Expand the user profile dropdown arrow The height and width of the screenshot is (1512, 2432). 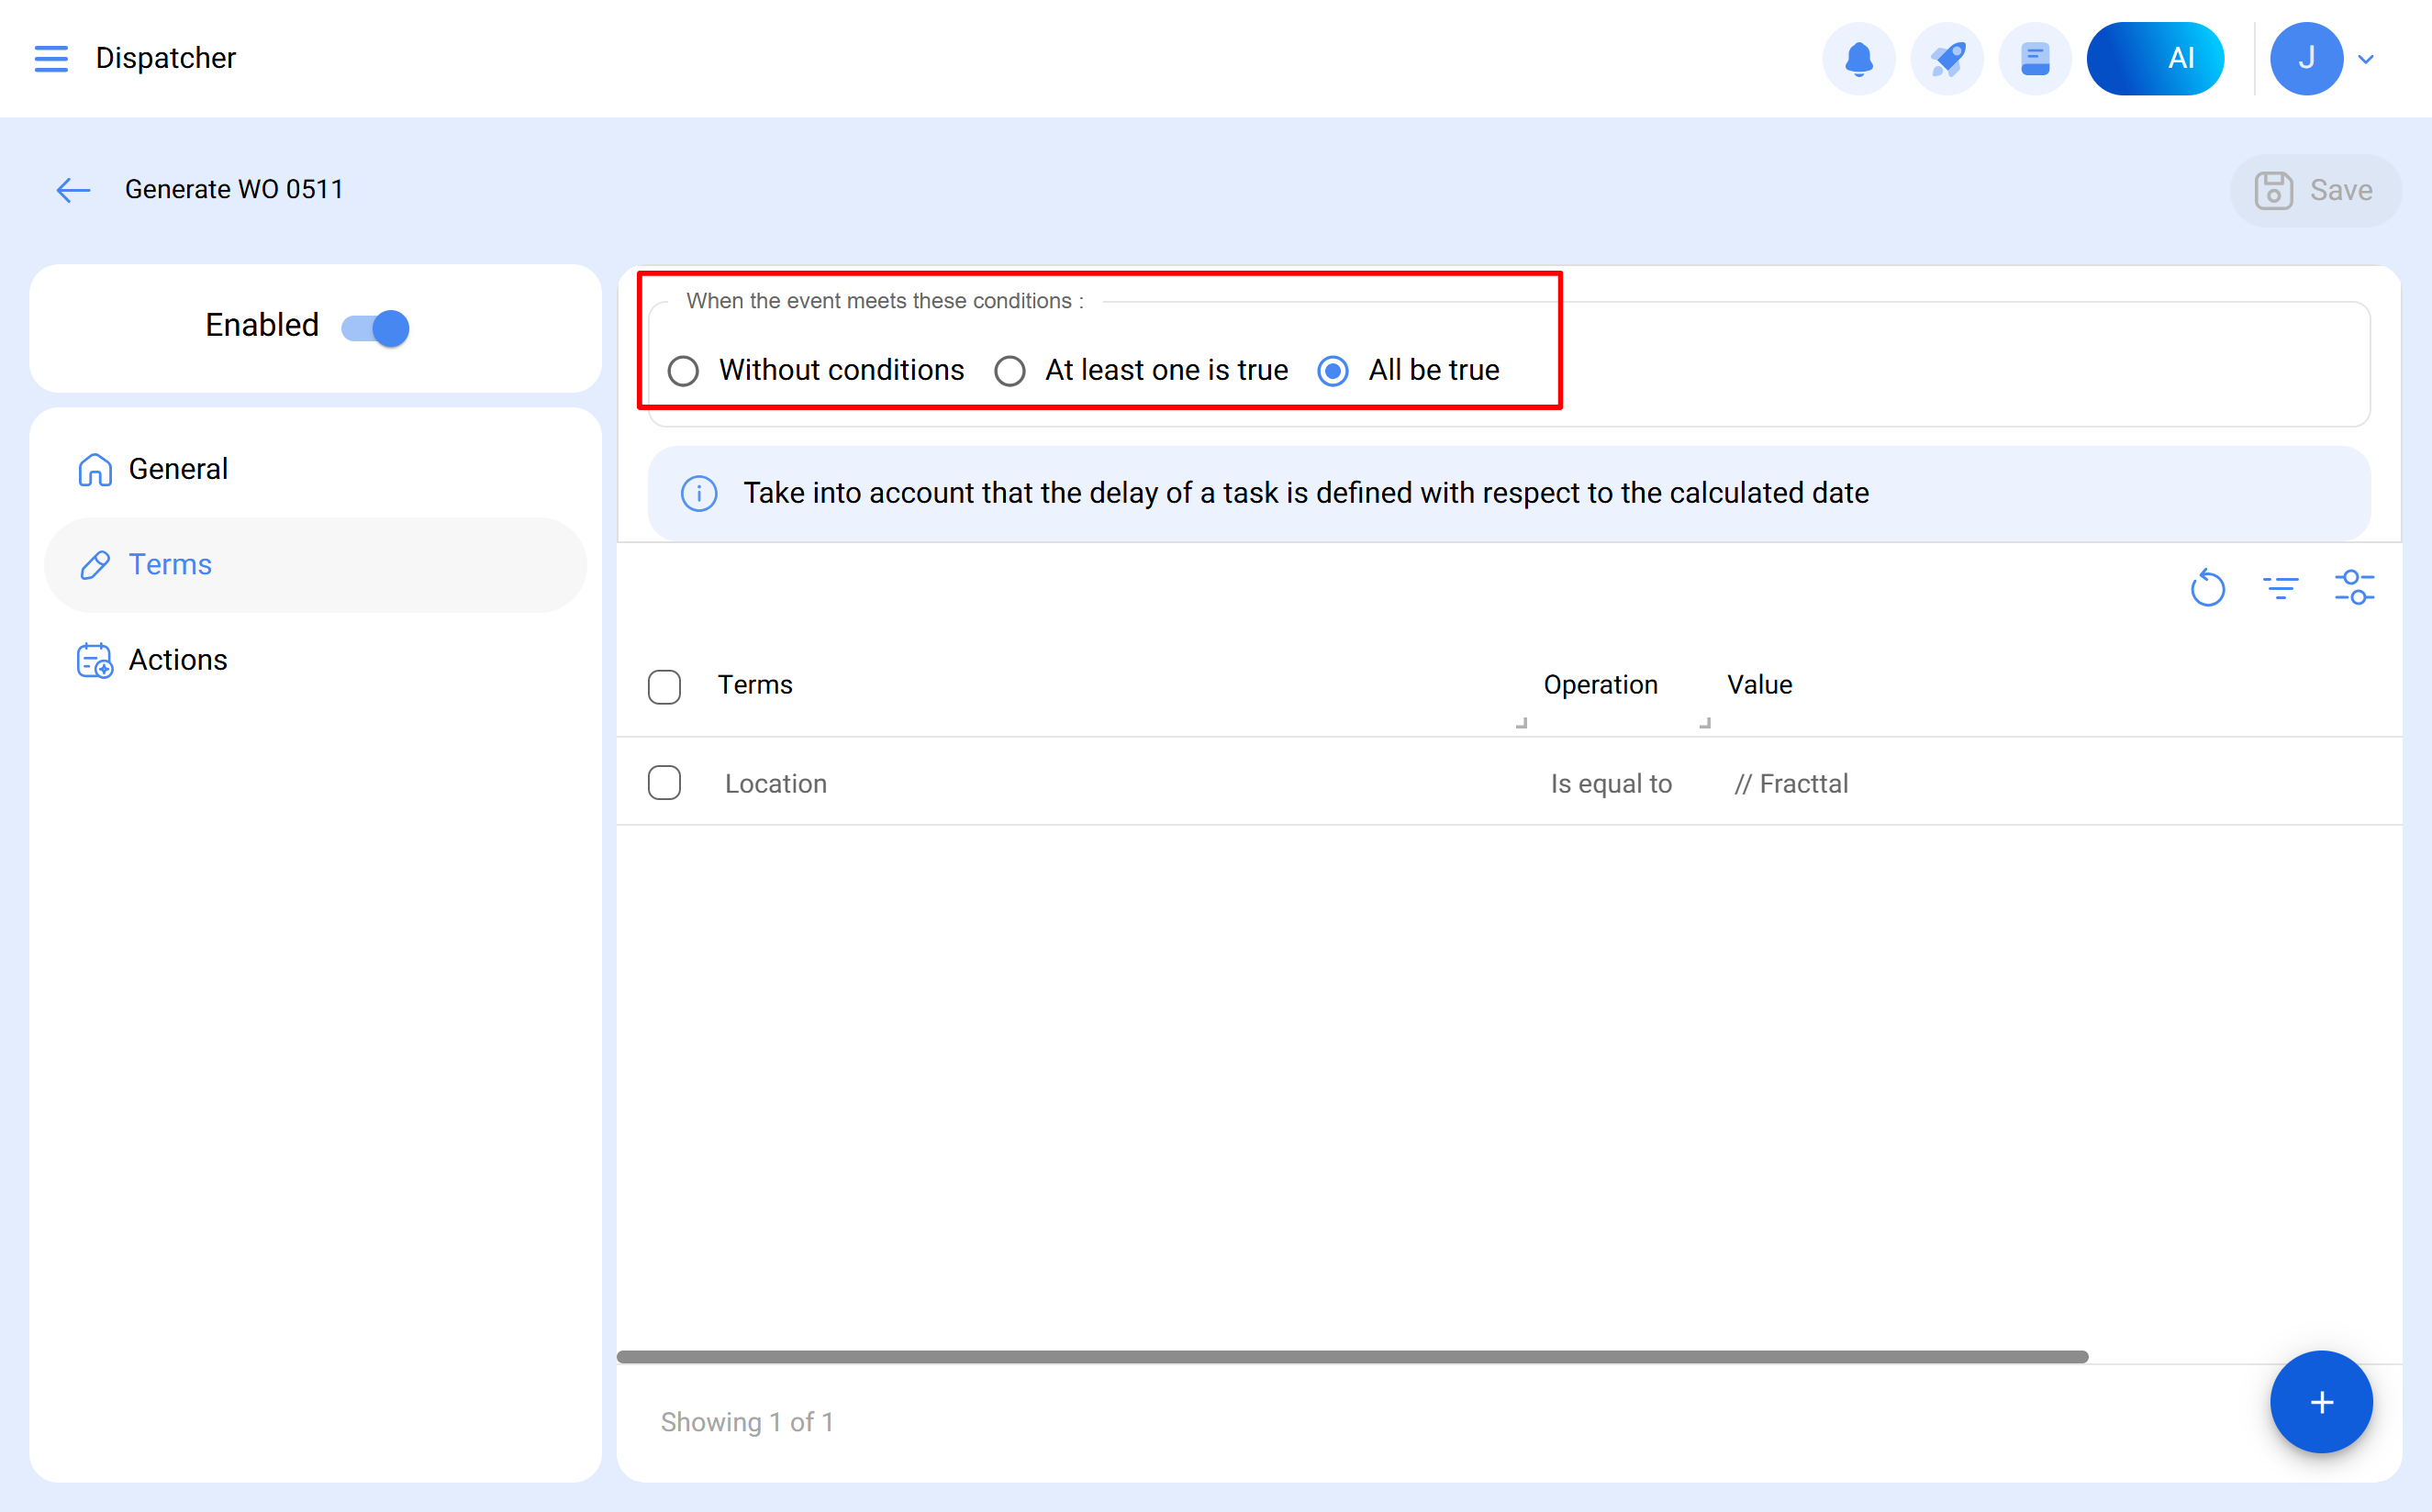[x=2366, y=59]
